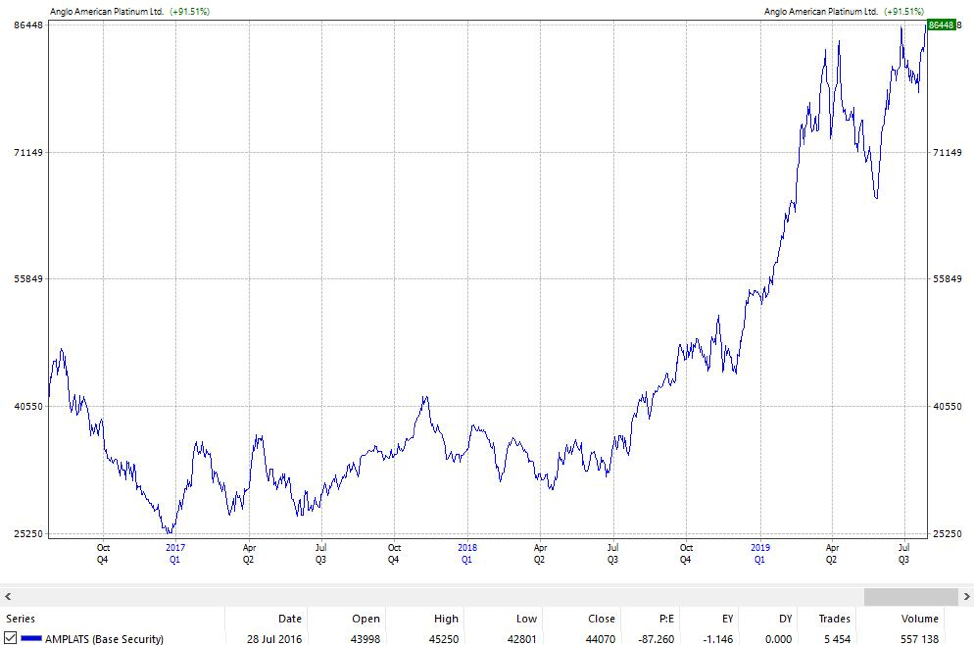Viewport: 974px width, 645px height.
Task: Click the right scroll arrow of chart scrollbar
Action: pyautogui.click(x=967, y=596)
